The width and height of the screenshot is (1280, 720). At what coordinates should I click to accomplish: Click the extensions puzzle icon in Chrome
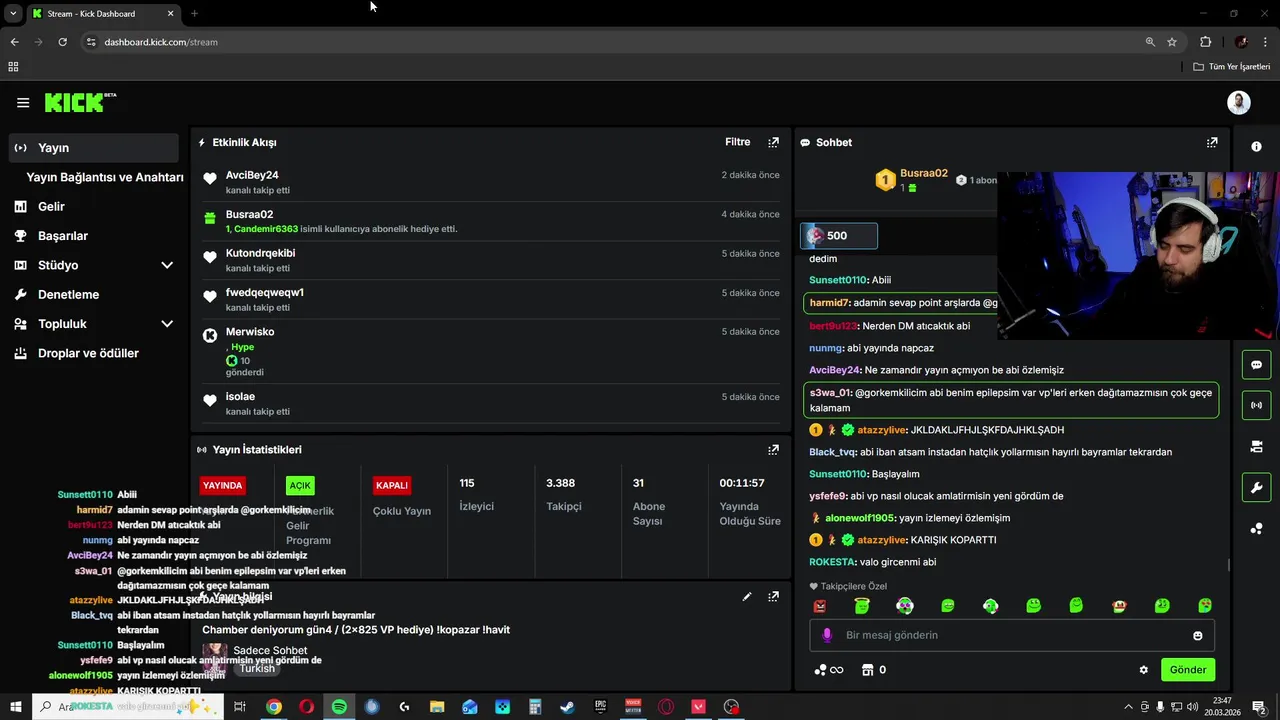click(x=1205, y=42)
